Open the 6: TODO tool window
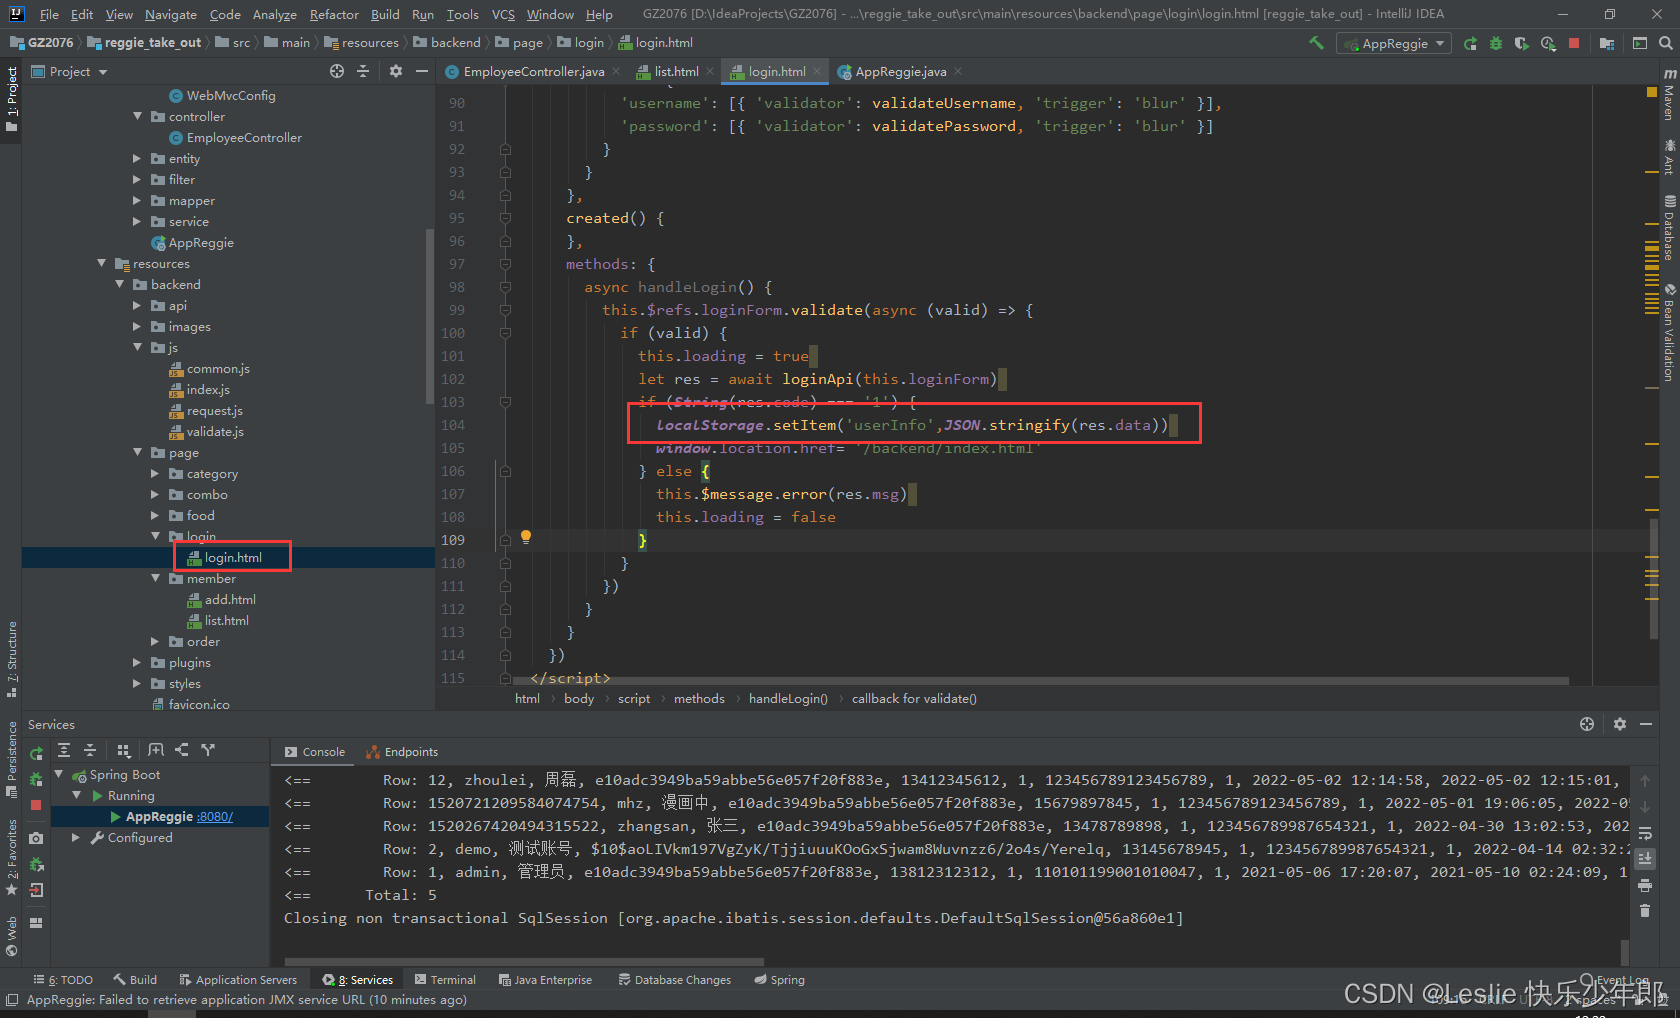Image resolution: width=1680 pixels, height=1018 pixels. [63, 979]
